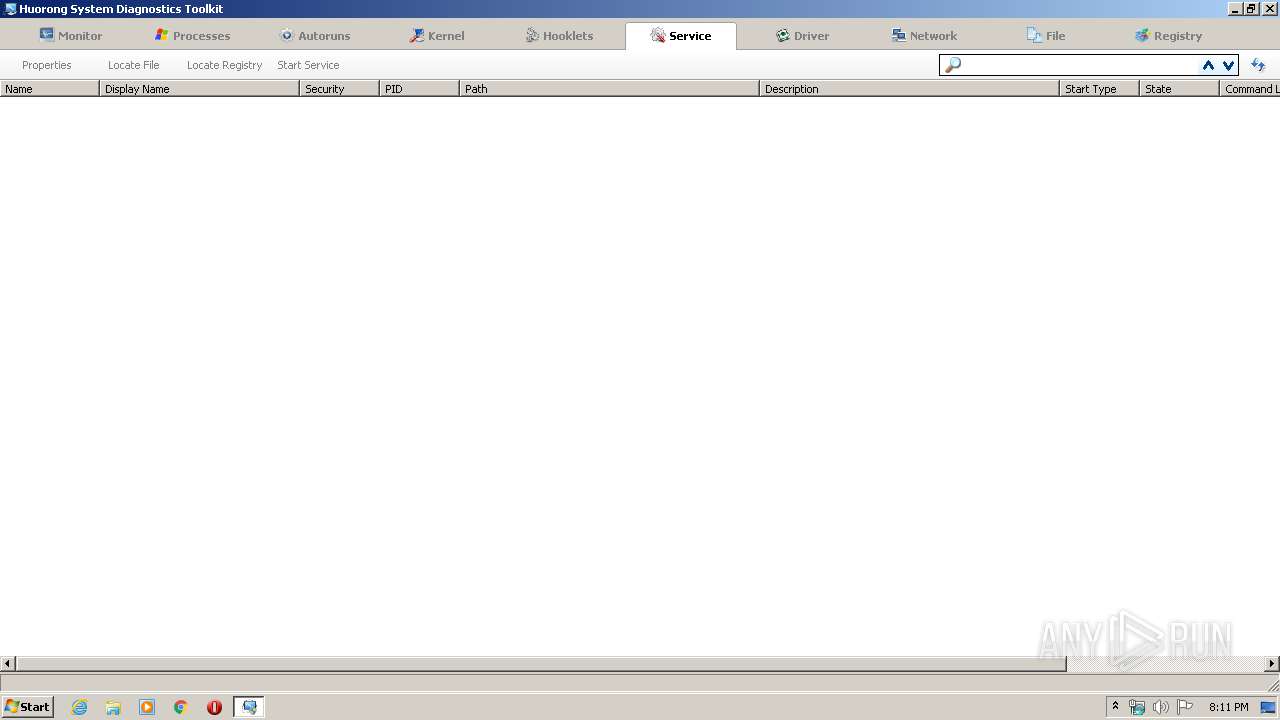Switch to the Processes tab
Viewport: 1280px width, 720px height.
[x=192, y=35]
